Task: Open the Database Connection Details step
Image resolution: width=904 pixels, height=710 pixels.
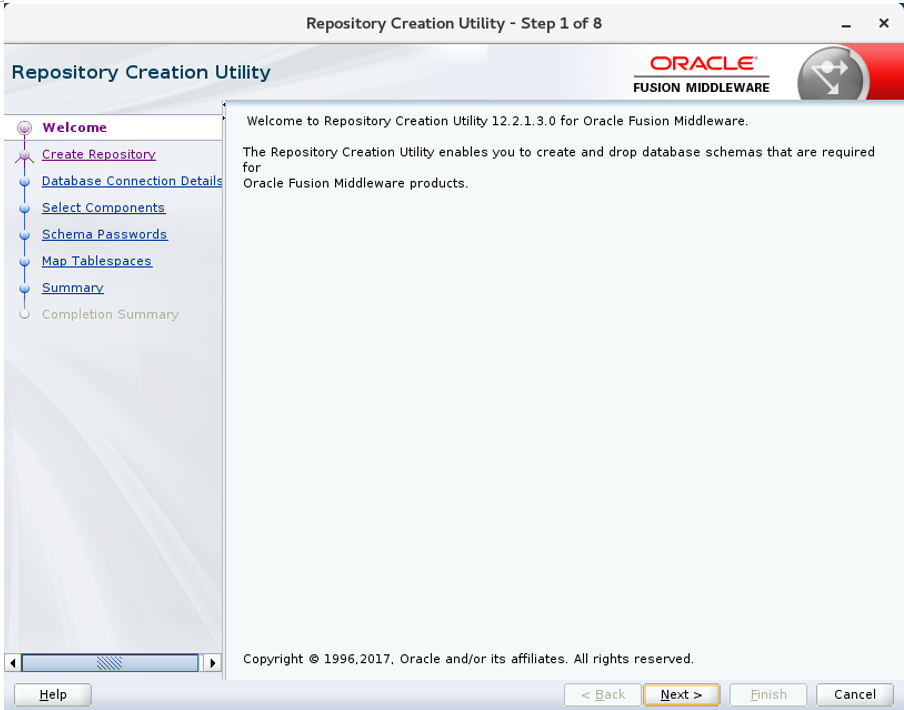Action: coord(132,181)
